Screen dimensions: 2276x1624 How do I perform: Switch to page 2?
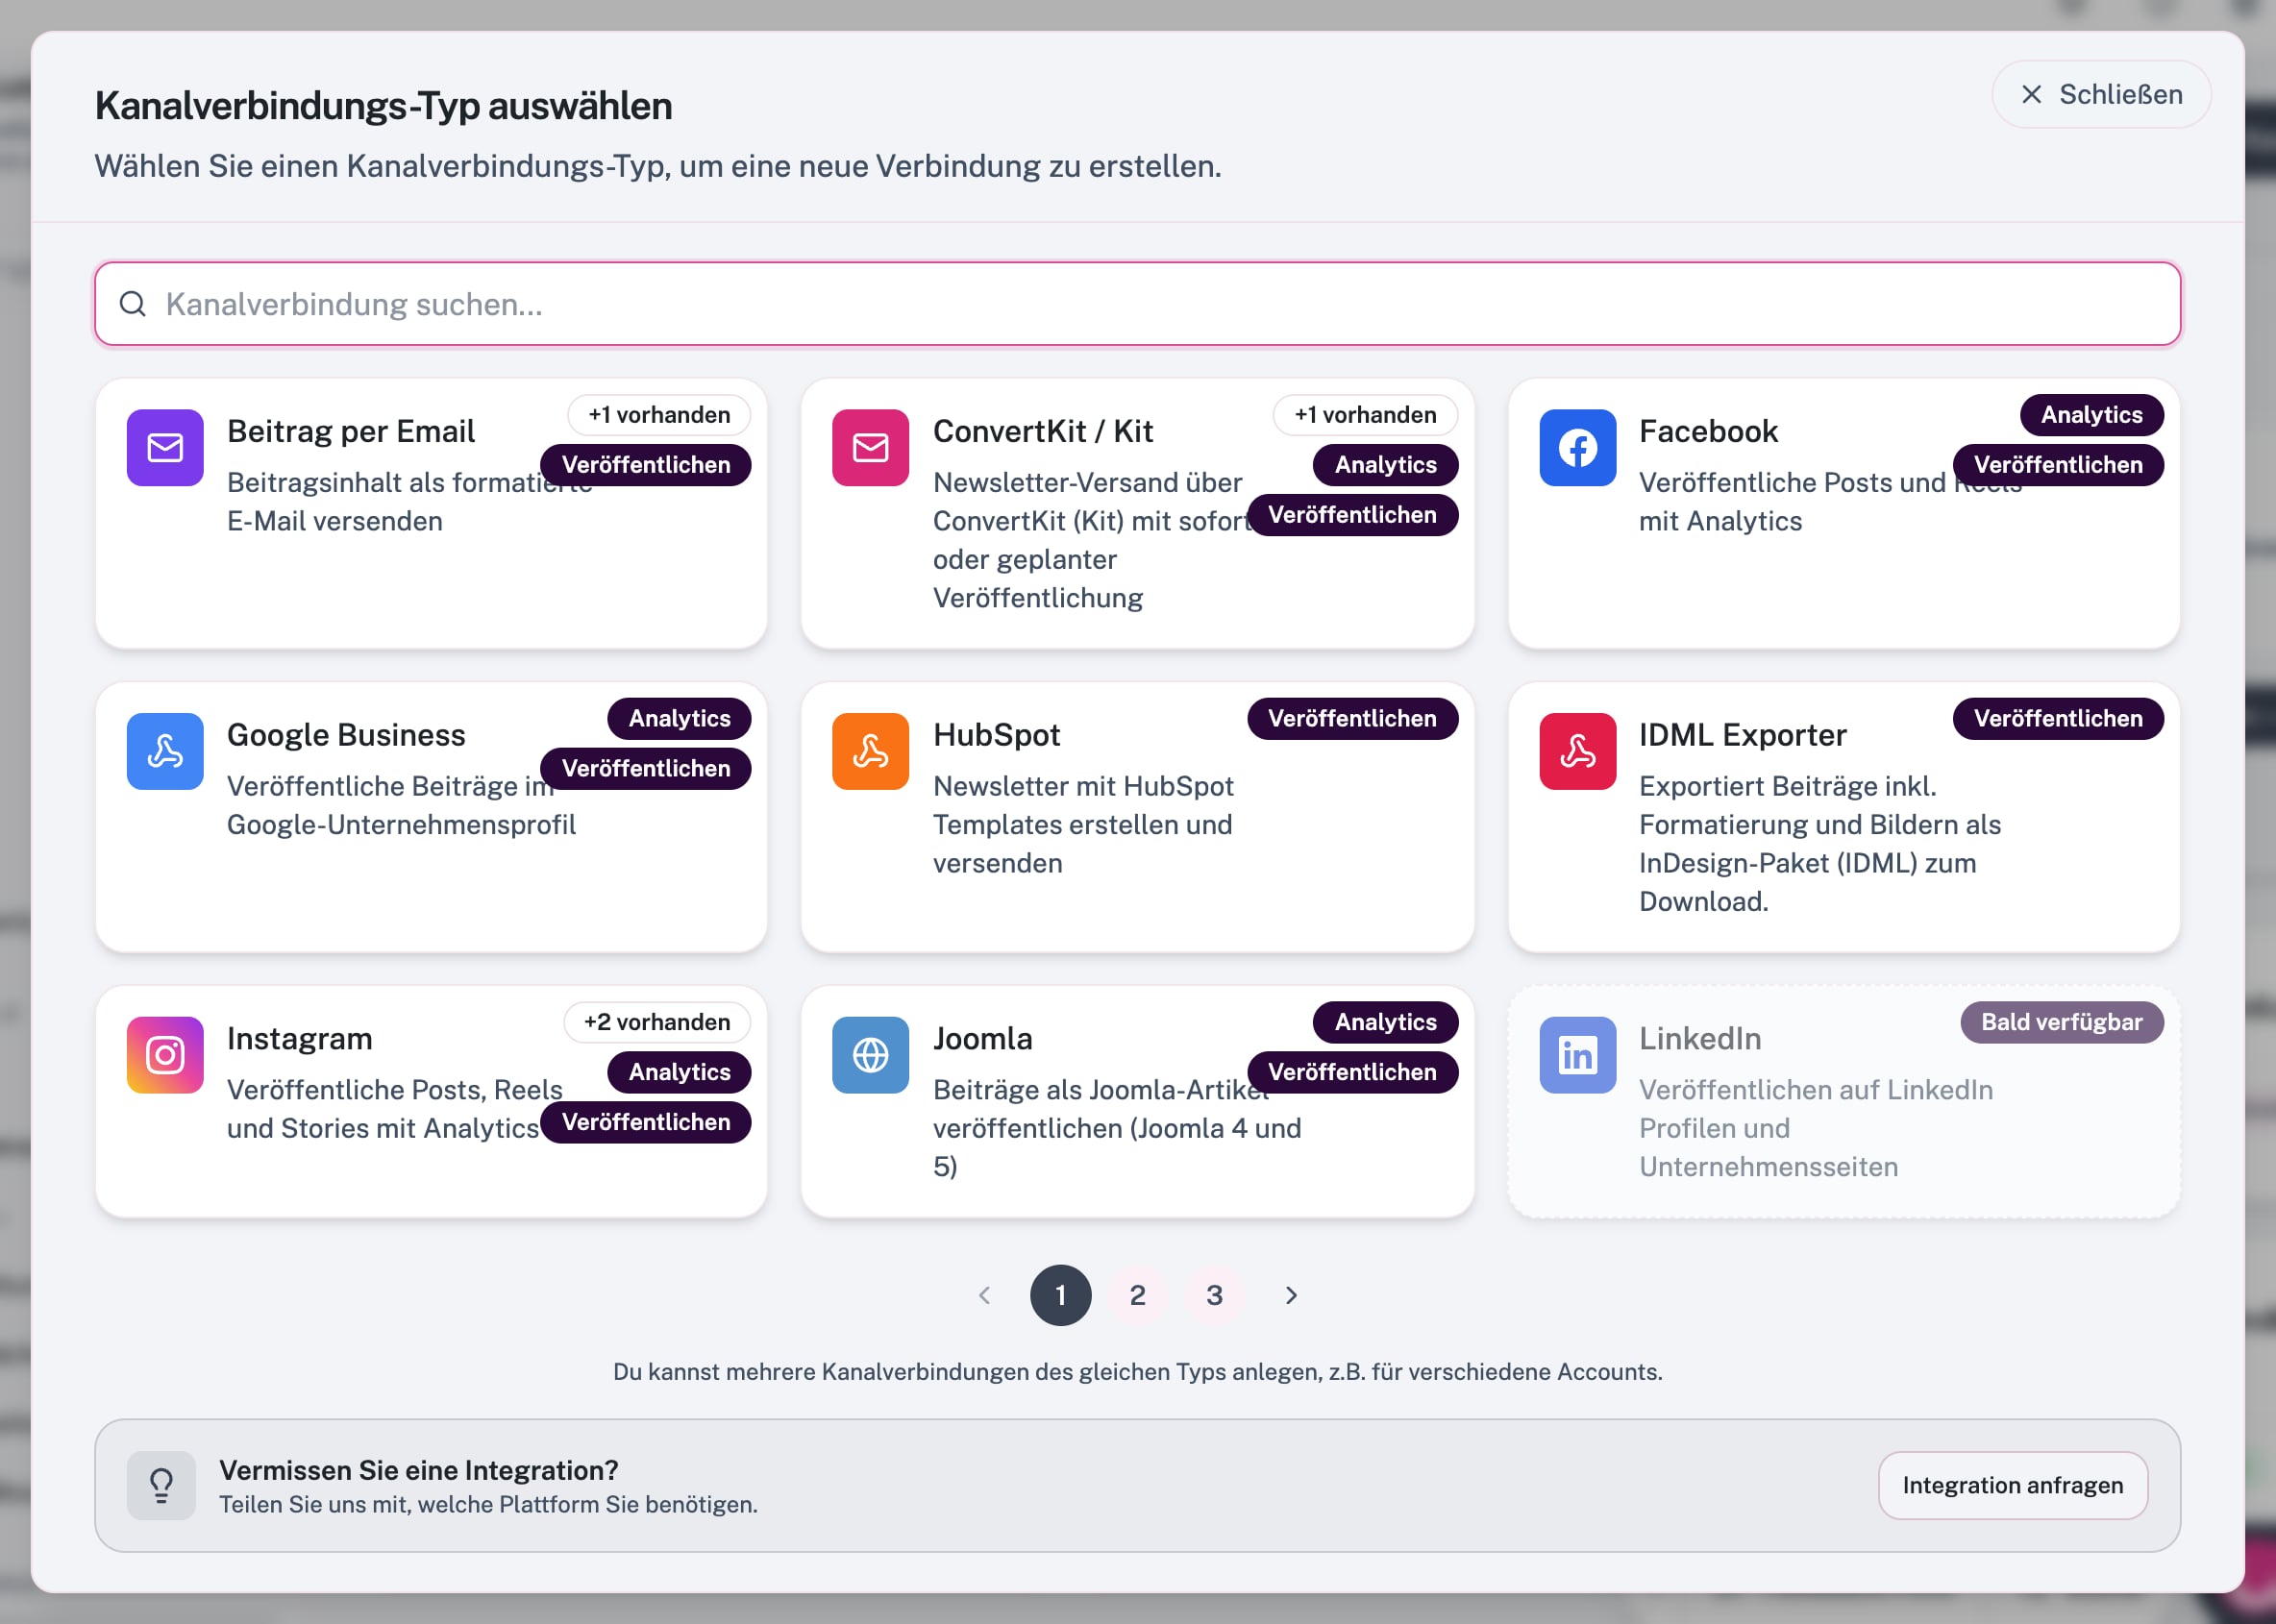(1137, 1295)
